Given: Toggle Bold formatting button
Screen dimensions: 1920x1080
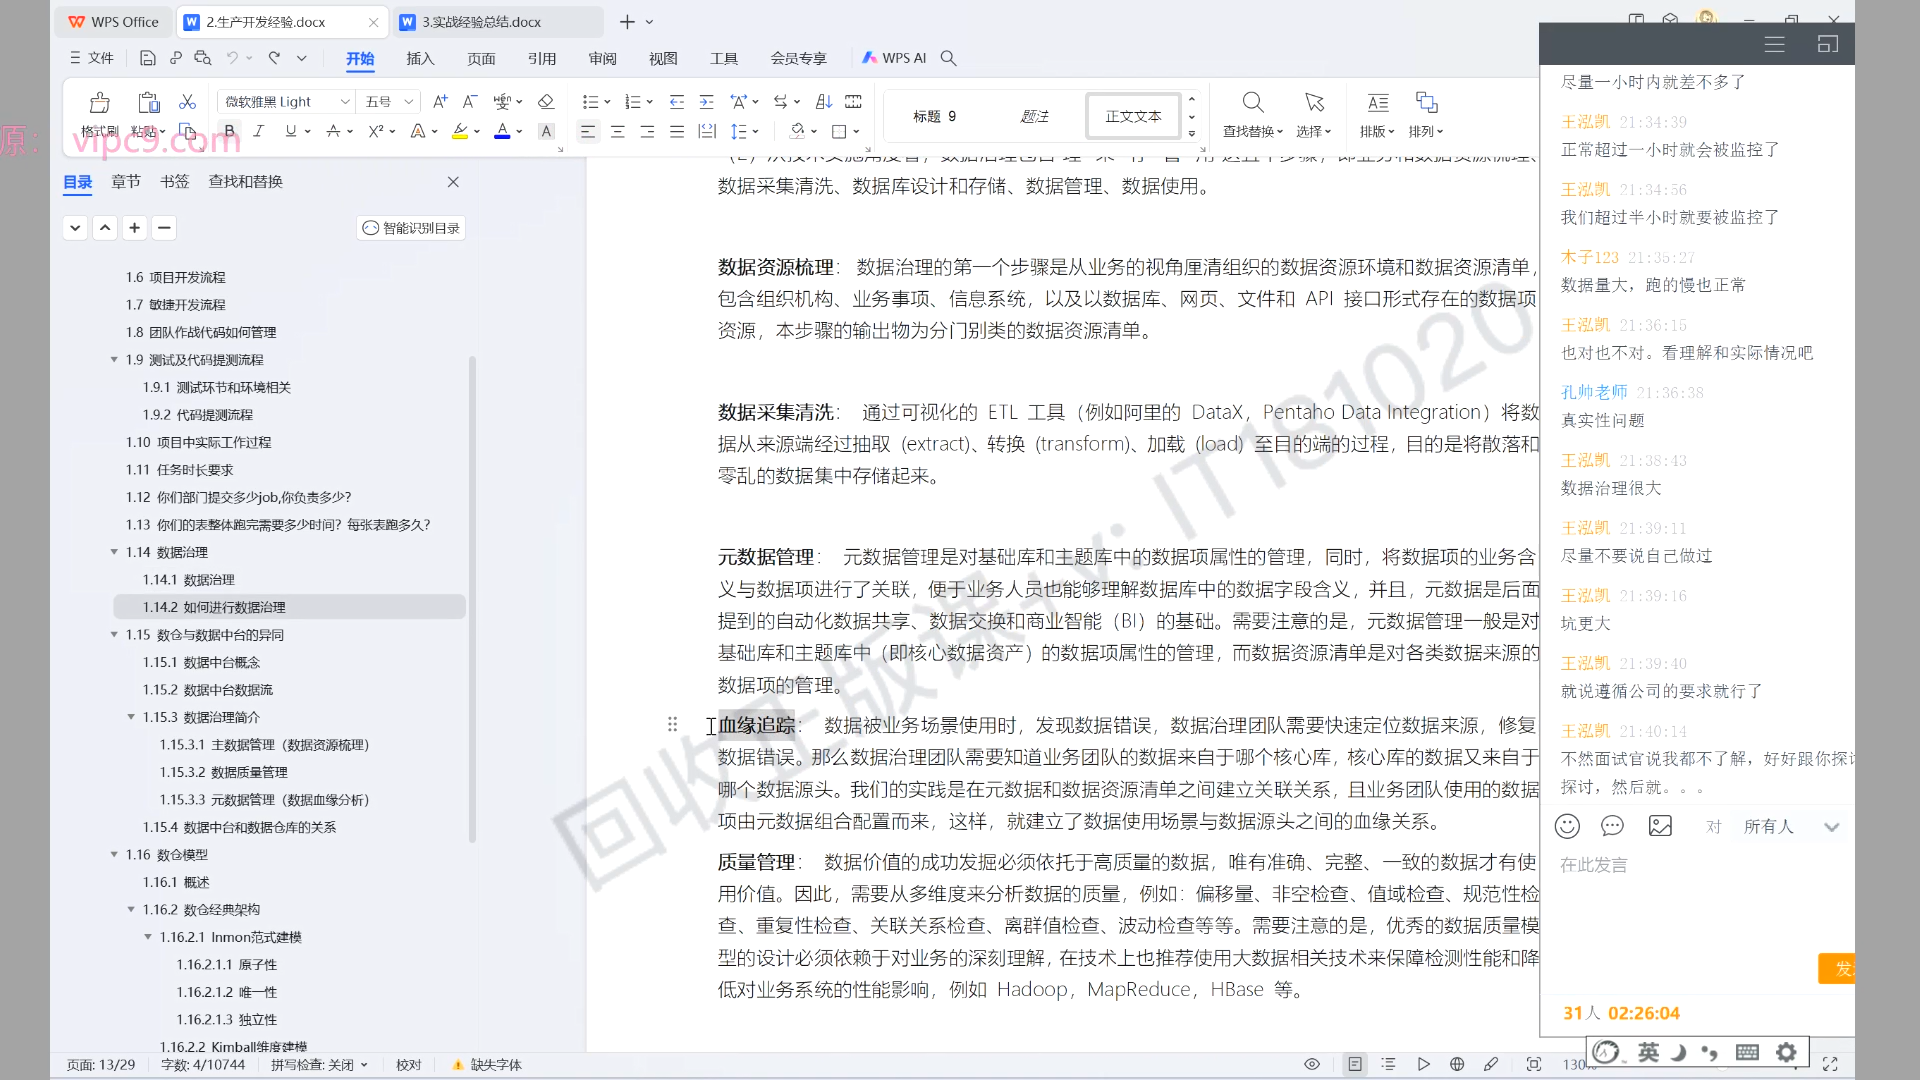Looking at the screenshot, I should click(x=229, y=131).
